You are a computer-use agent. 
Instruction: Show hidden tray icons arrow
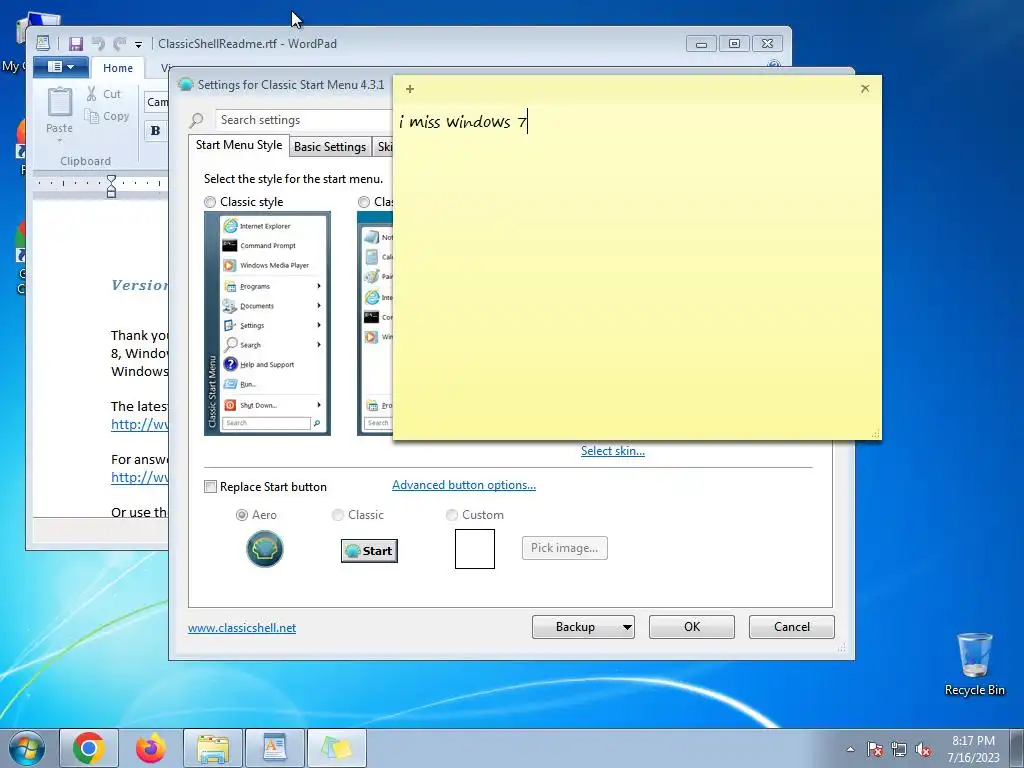(850, 749)
